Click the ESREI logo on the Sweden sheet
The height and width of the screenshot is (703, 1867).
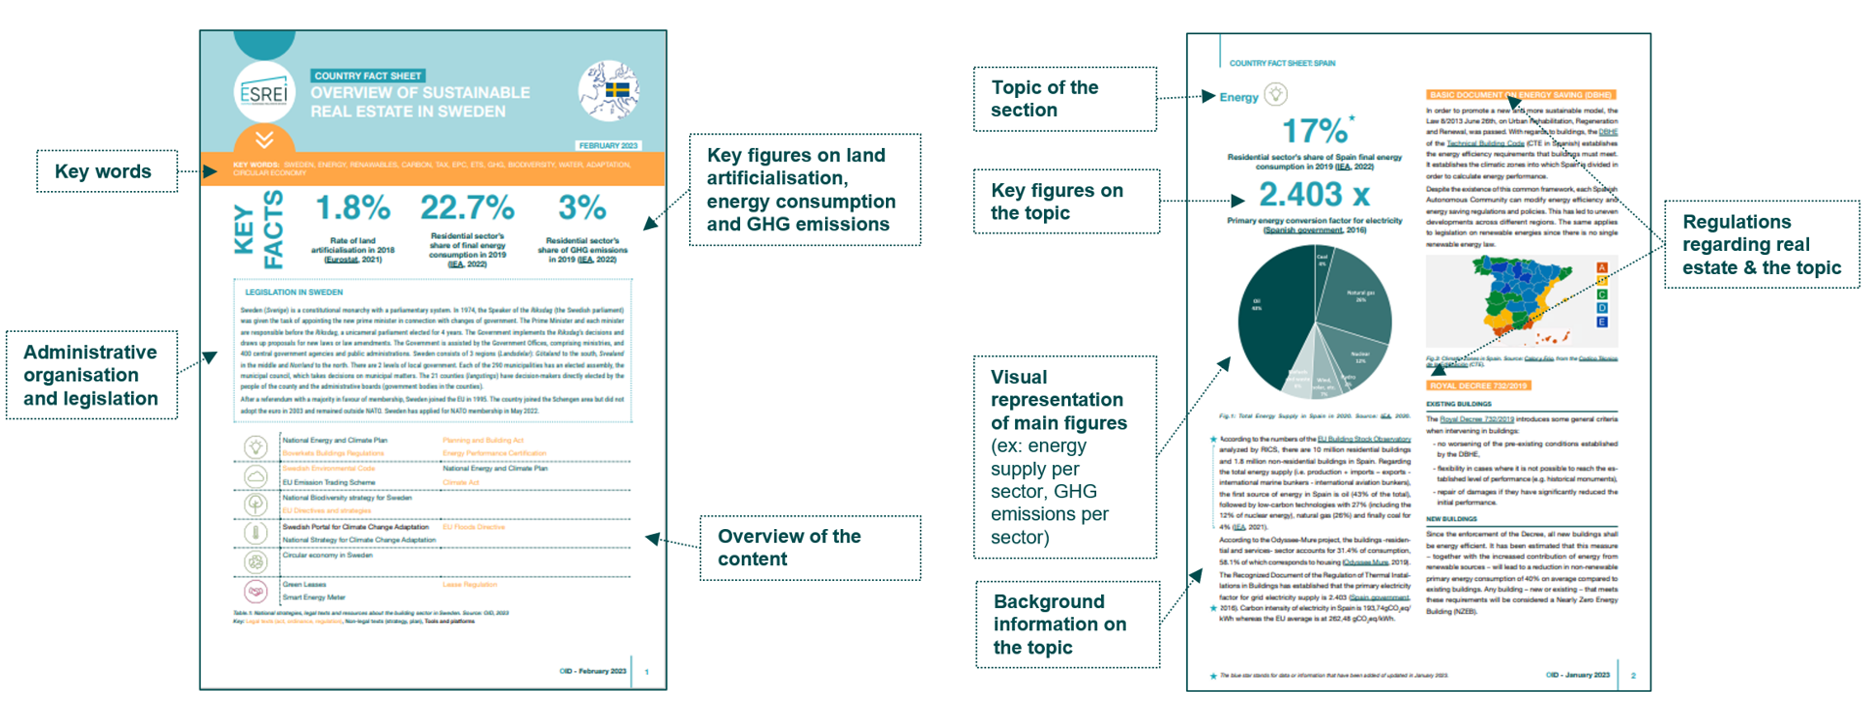(x=264, y=92)
